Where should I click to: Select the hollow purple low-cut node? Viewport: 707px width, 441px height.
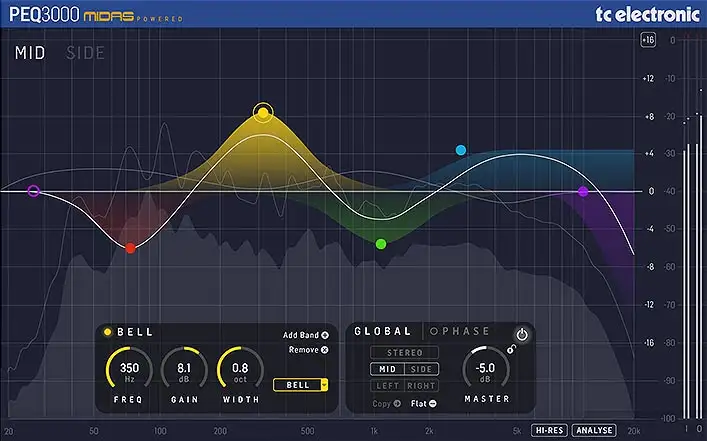pyautogui.click(x=33, y=191)
